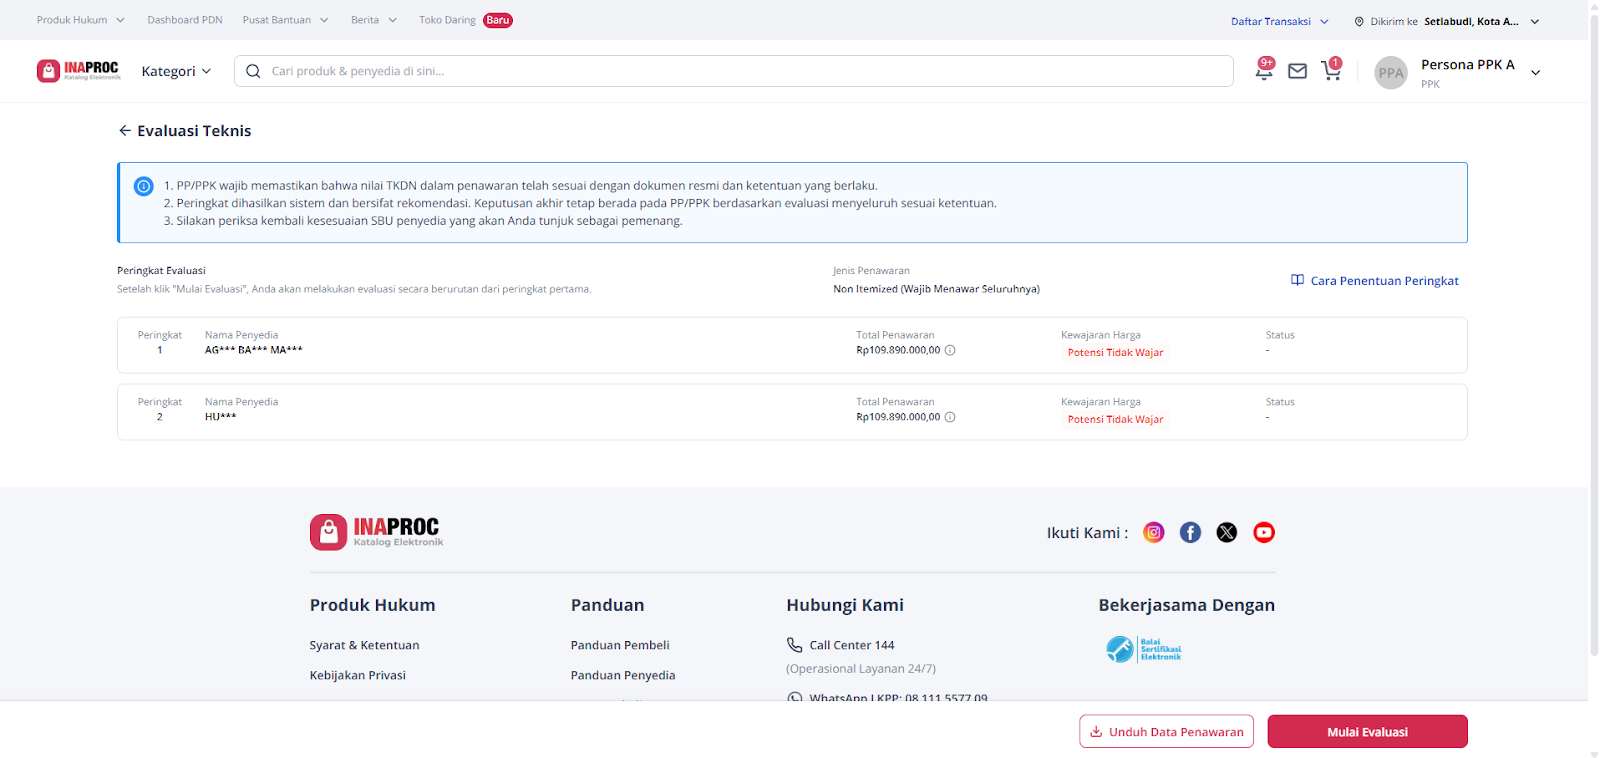Click the Balai Sertifikasi Elektronik logo
Image resolution: width=1600 pixels, height=758 pixels.
(x=1144, y=649)
